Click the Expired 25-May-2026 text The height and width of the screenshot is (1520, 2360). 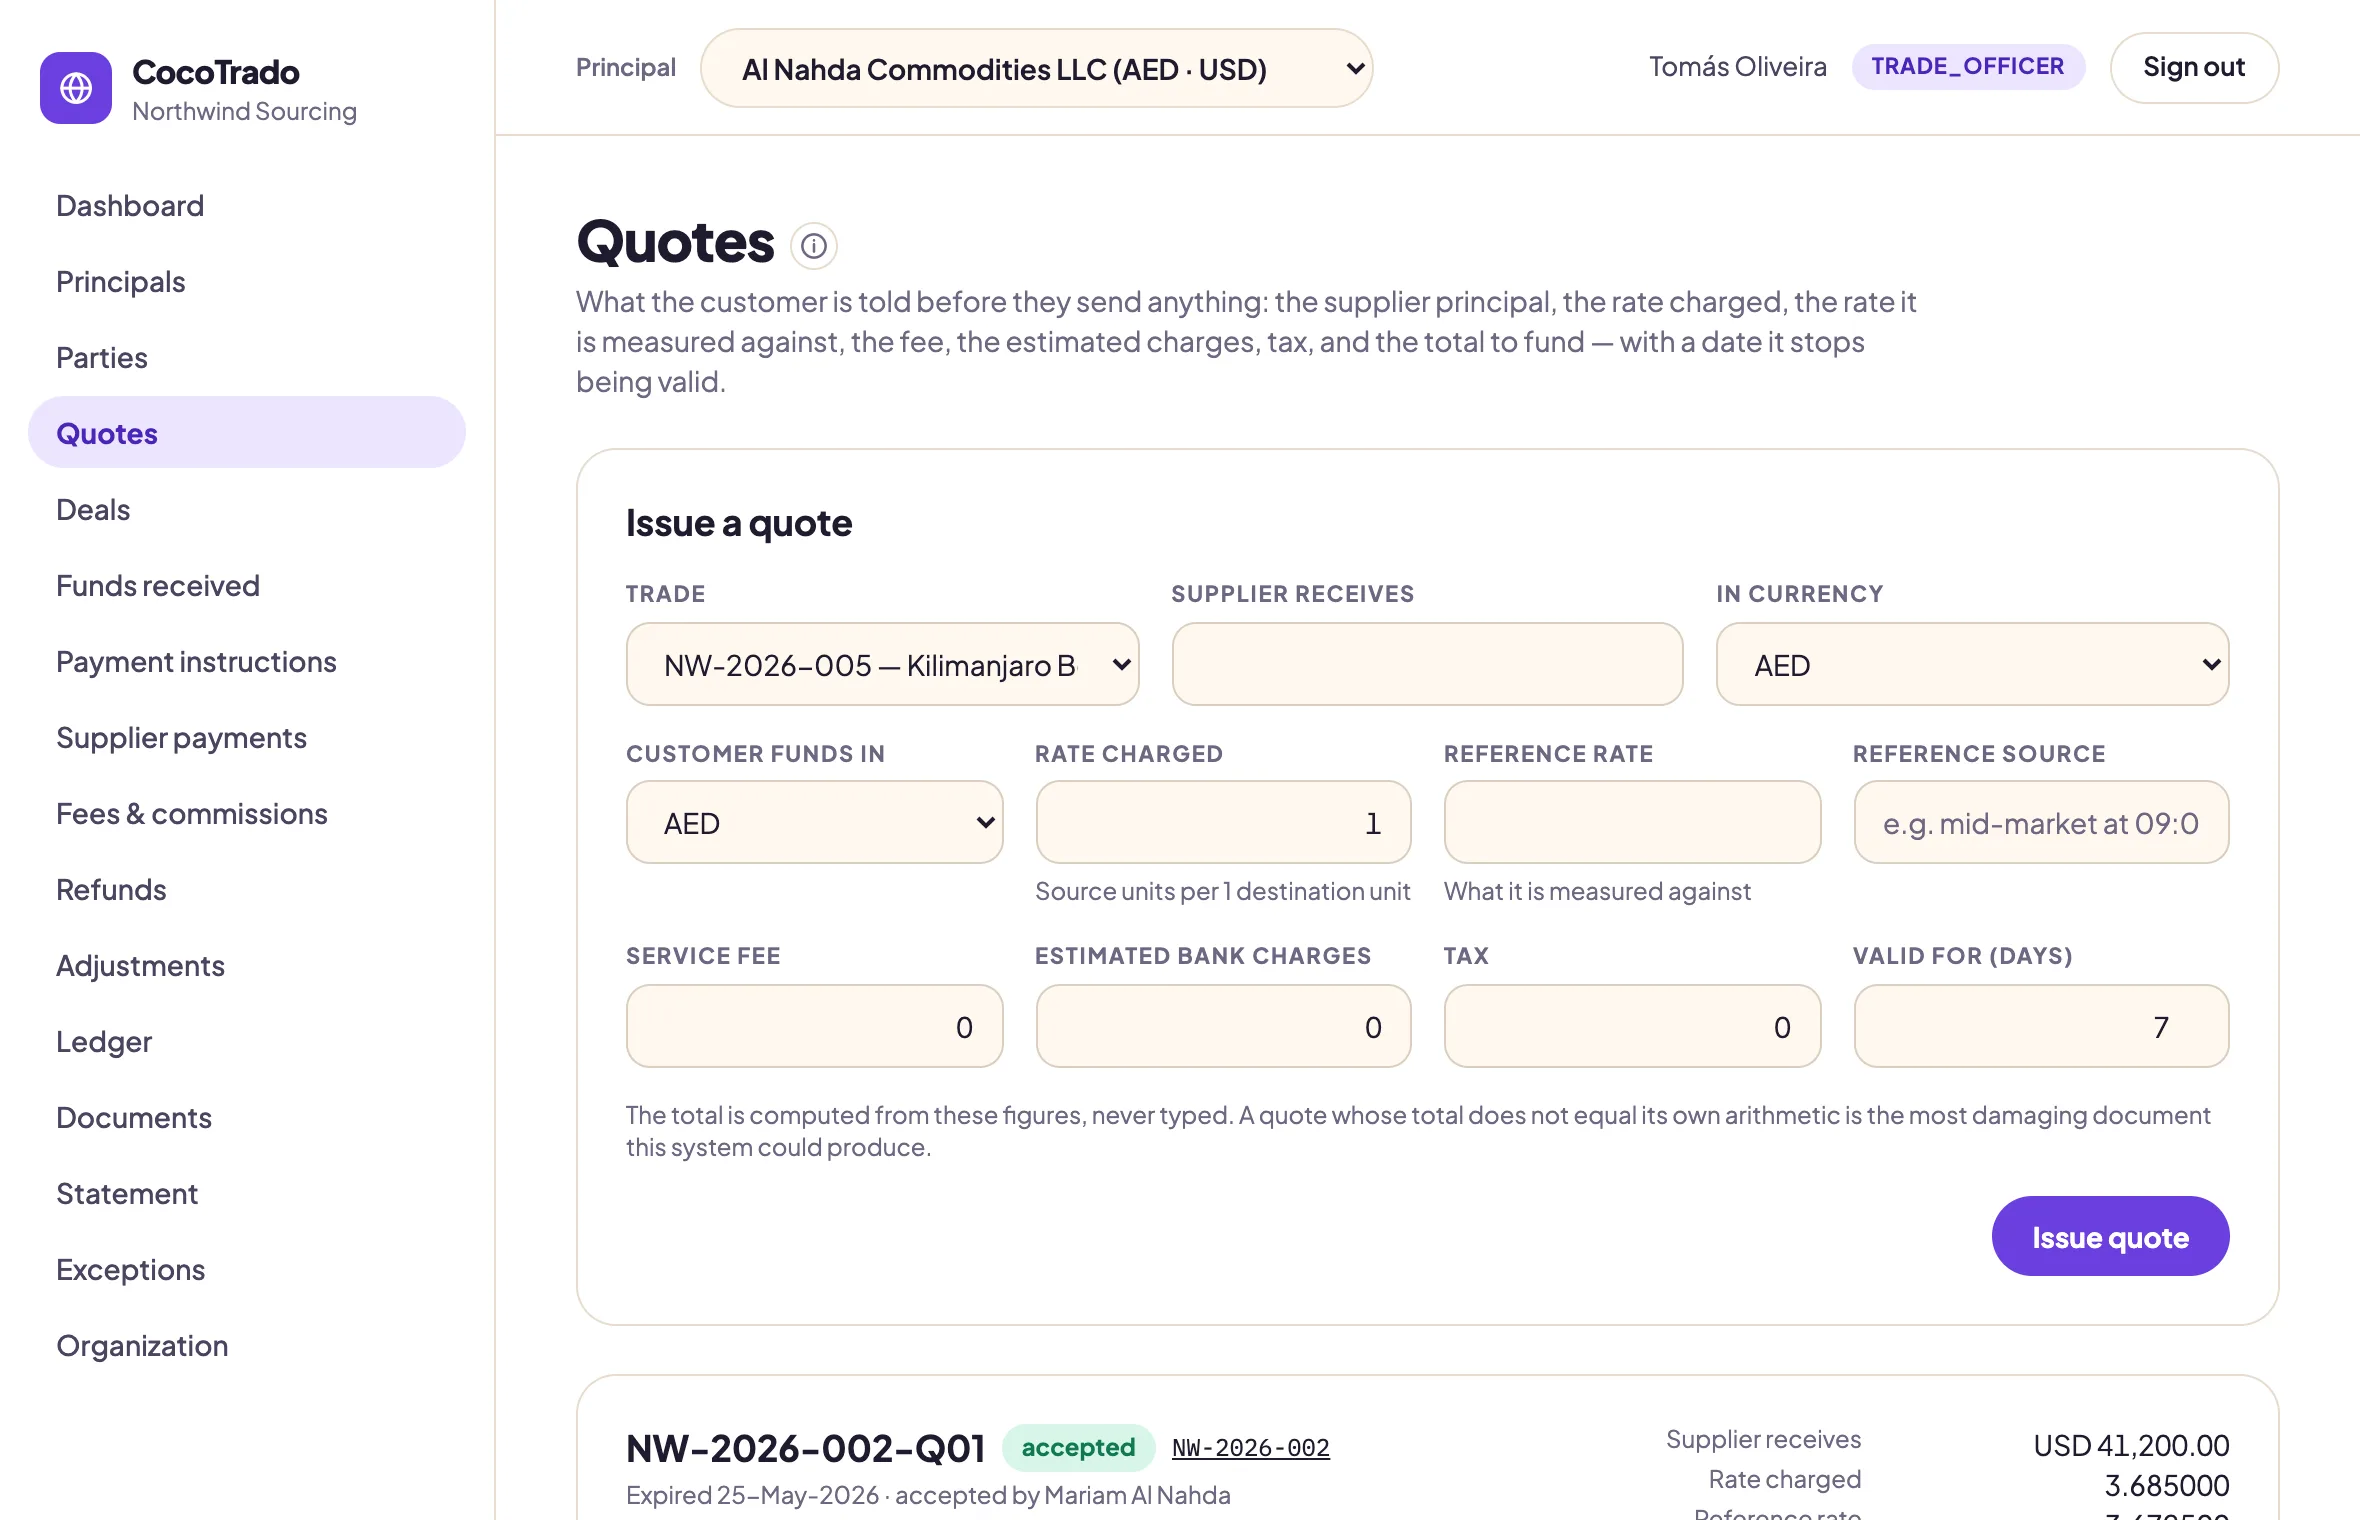[x=752, y=1495]
